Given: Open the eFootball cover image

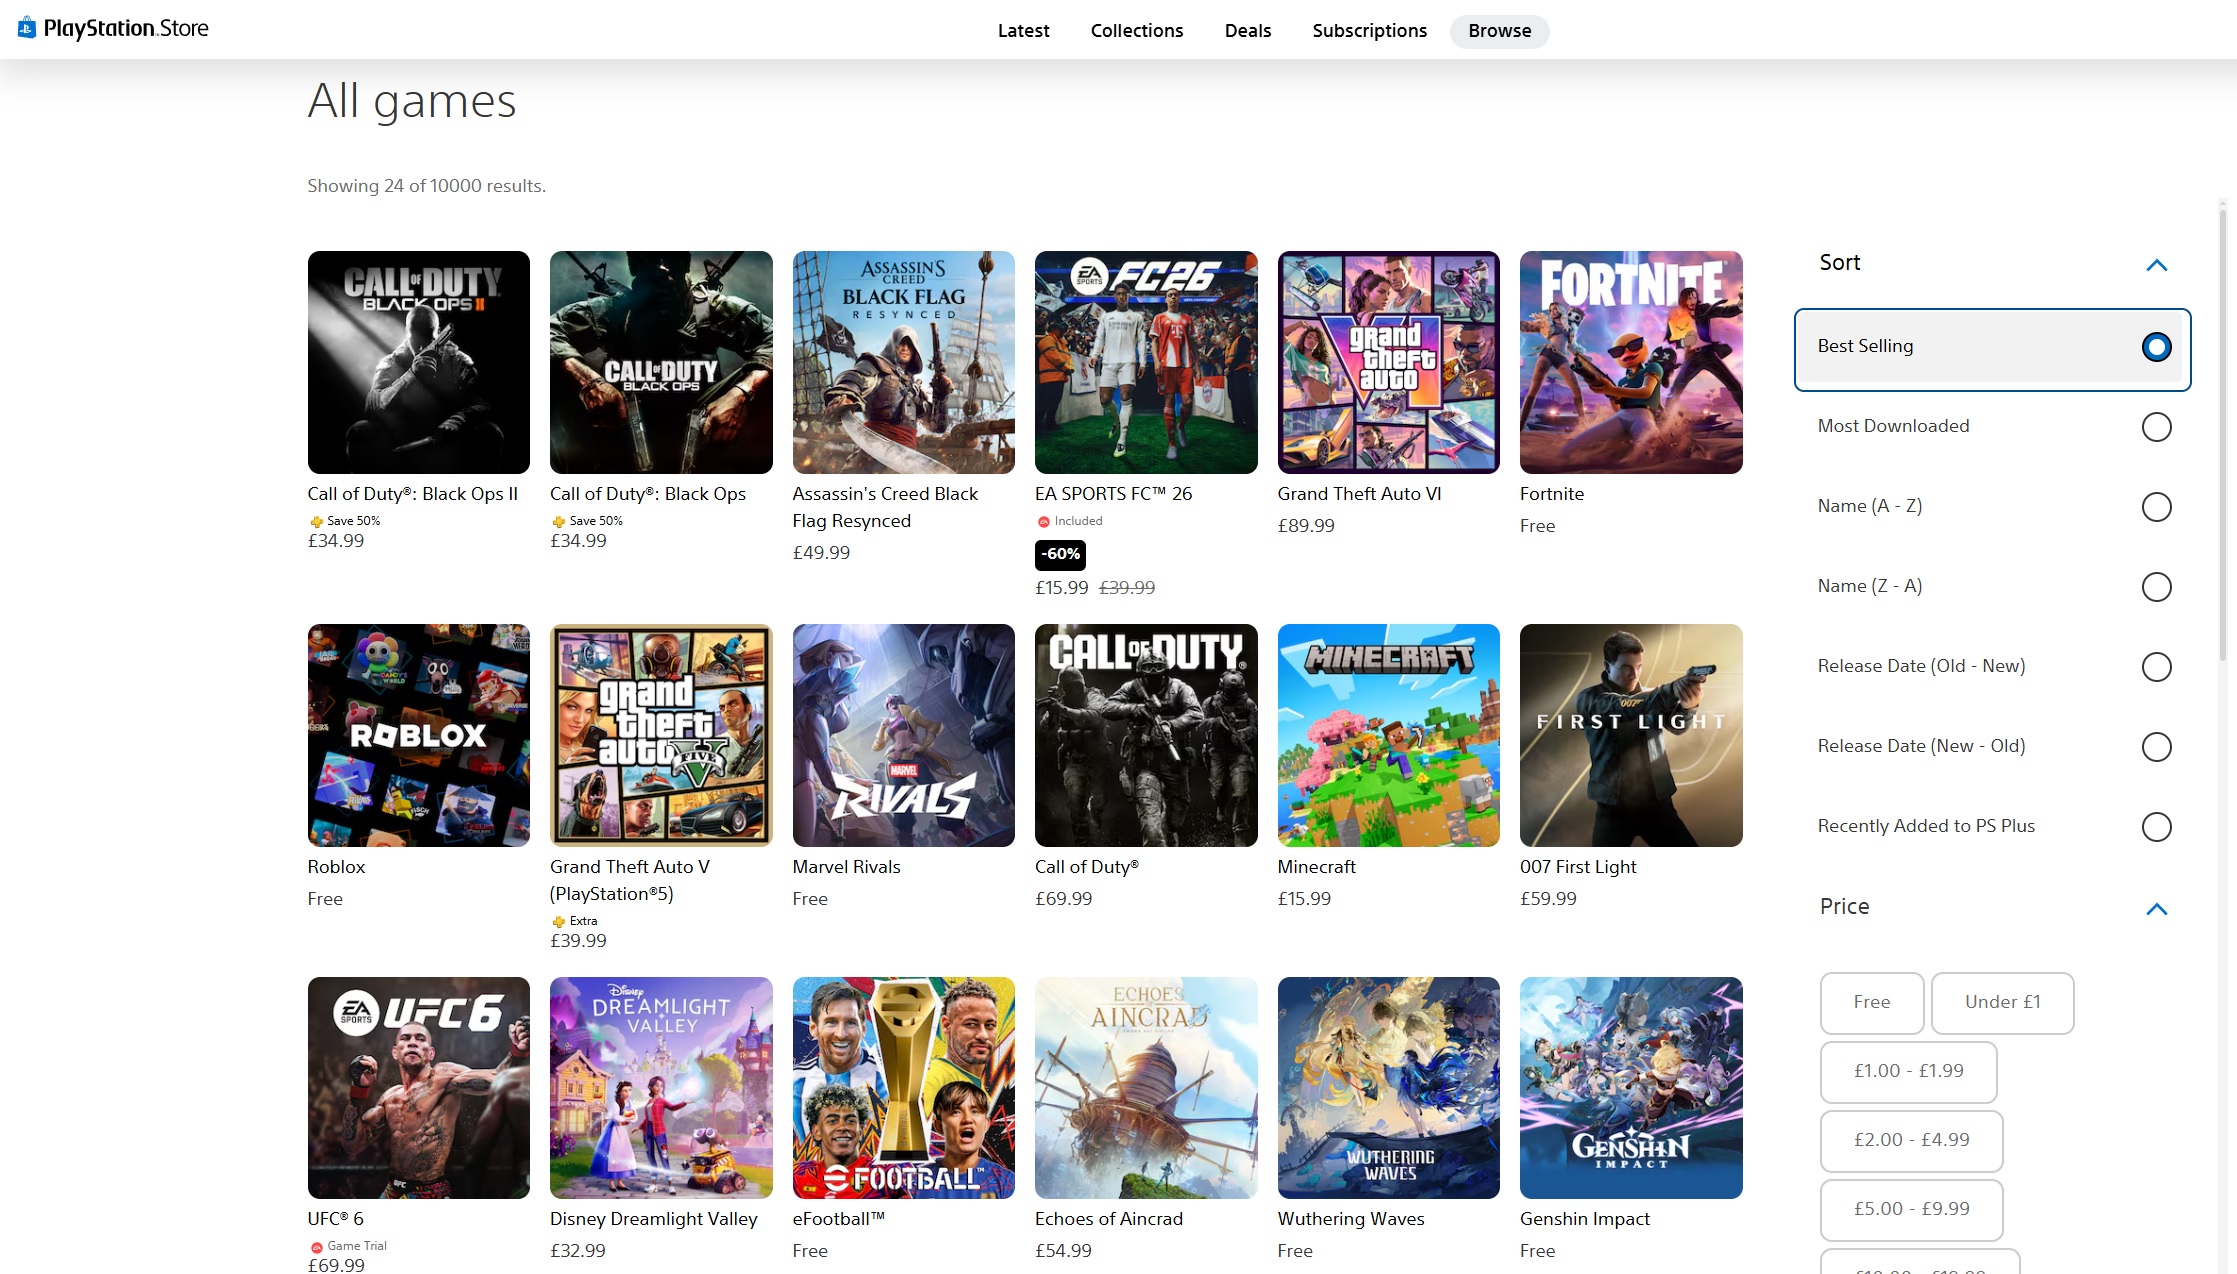Looking at the screenshot, I should coord(903,1088).
